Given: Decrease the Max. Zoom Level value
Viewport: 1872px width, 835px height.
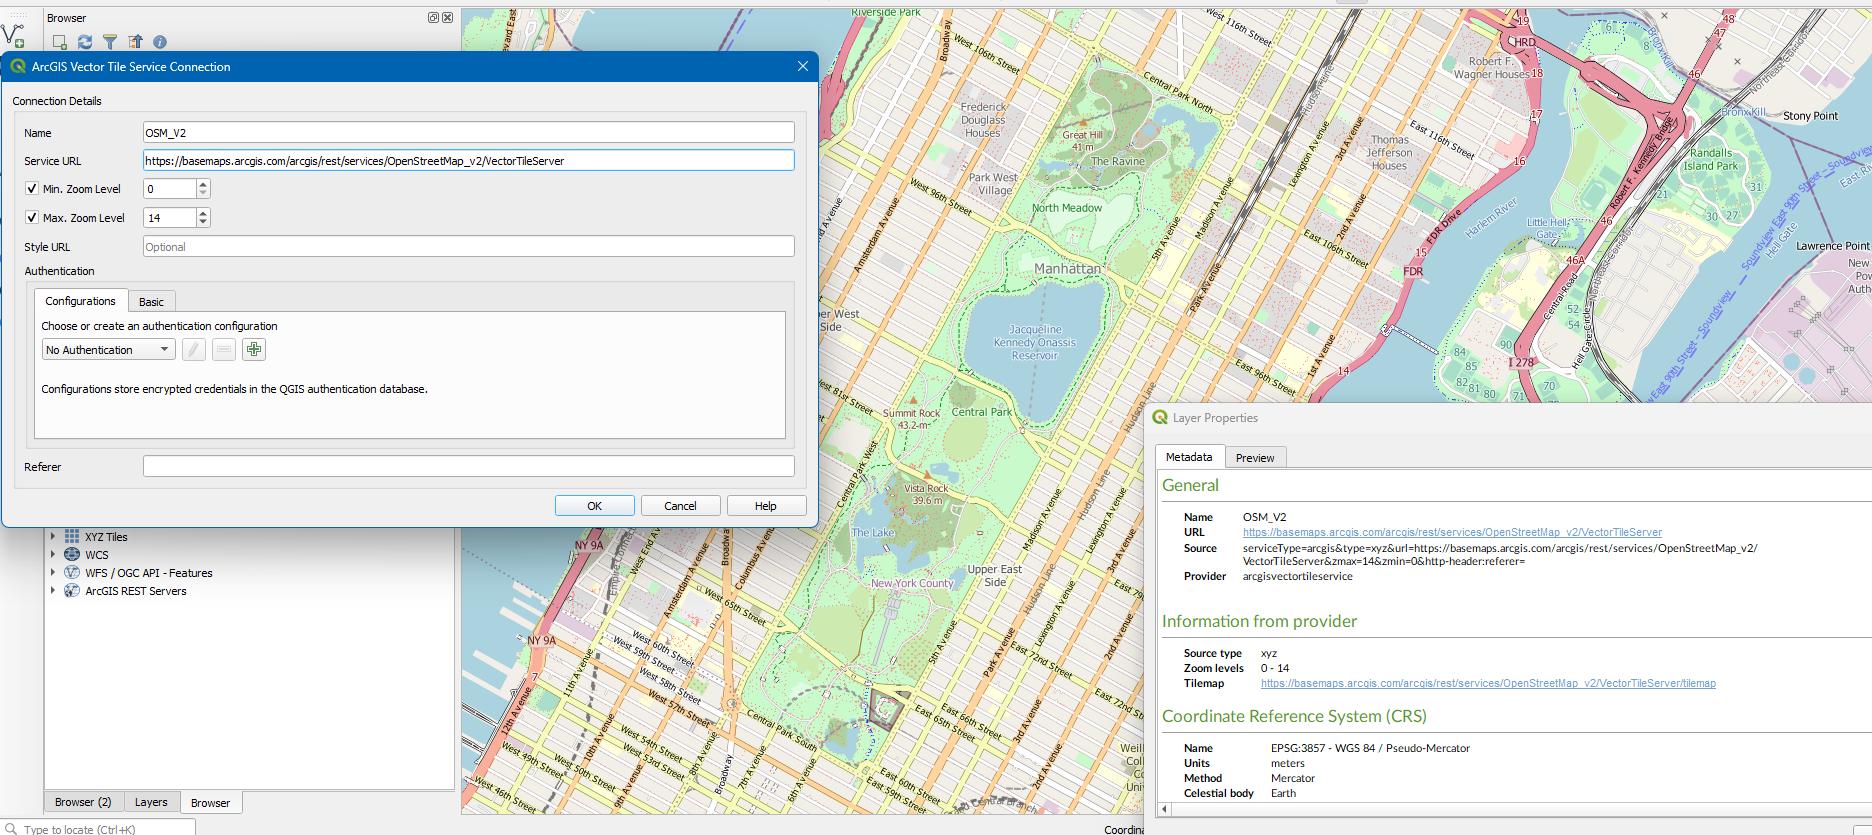Looking at the screenshot, I should (203, 222).
